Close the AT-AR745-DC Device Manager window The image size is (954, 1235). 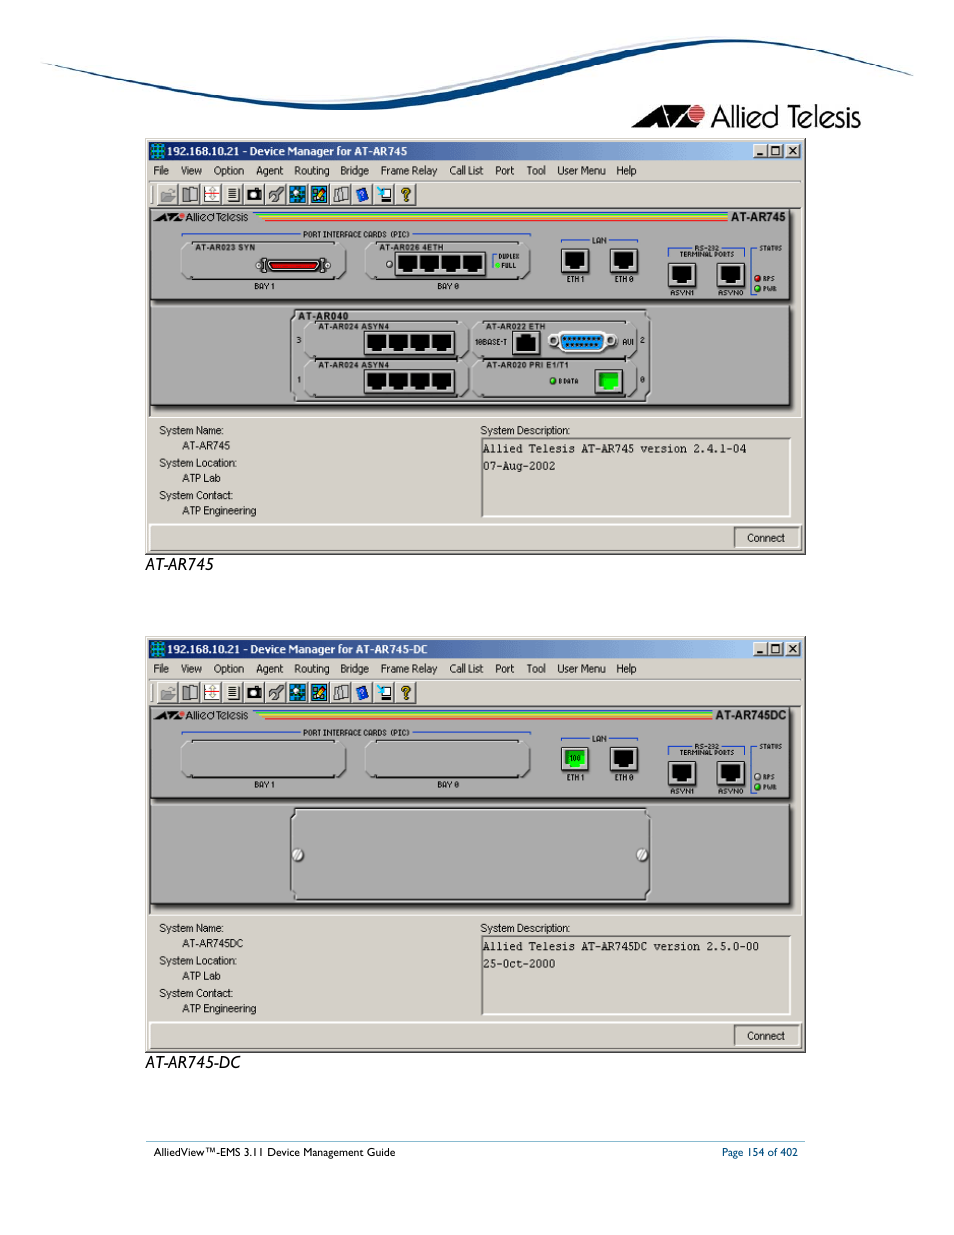tap(793, 649)
